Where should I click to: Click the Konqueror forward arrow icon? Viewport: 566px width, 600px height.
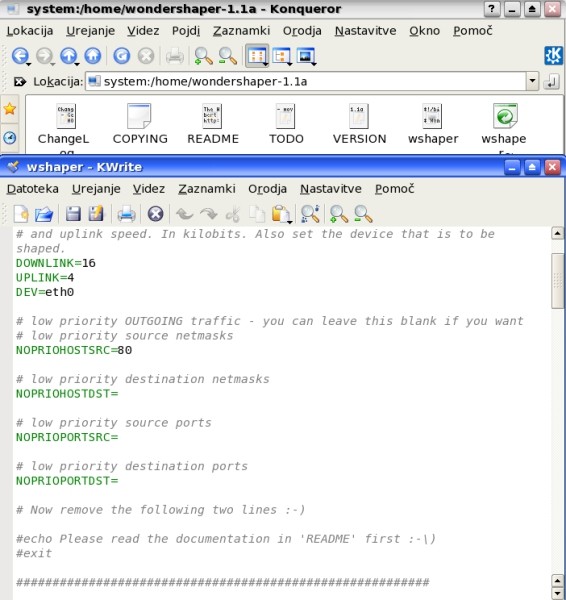tap(44, 56)
